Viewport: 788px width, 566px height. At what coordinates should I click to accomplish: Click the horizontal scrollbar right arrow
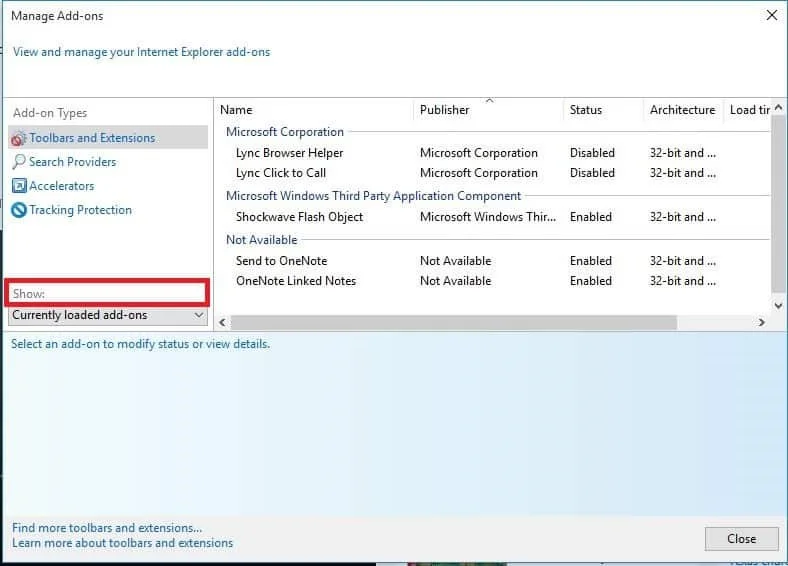coord(761,323)
